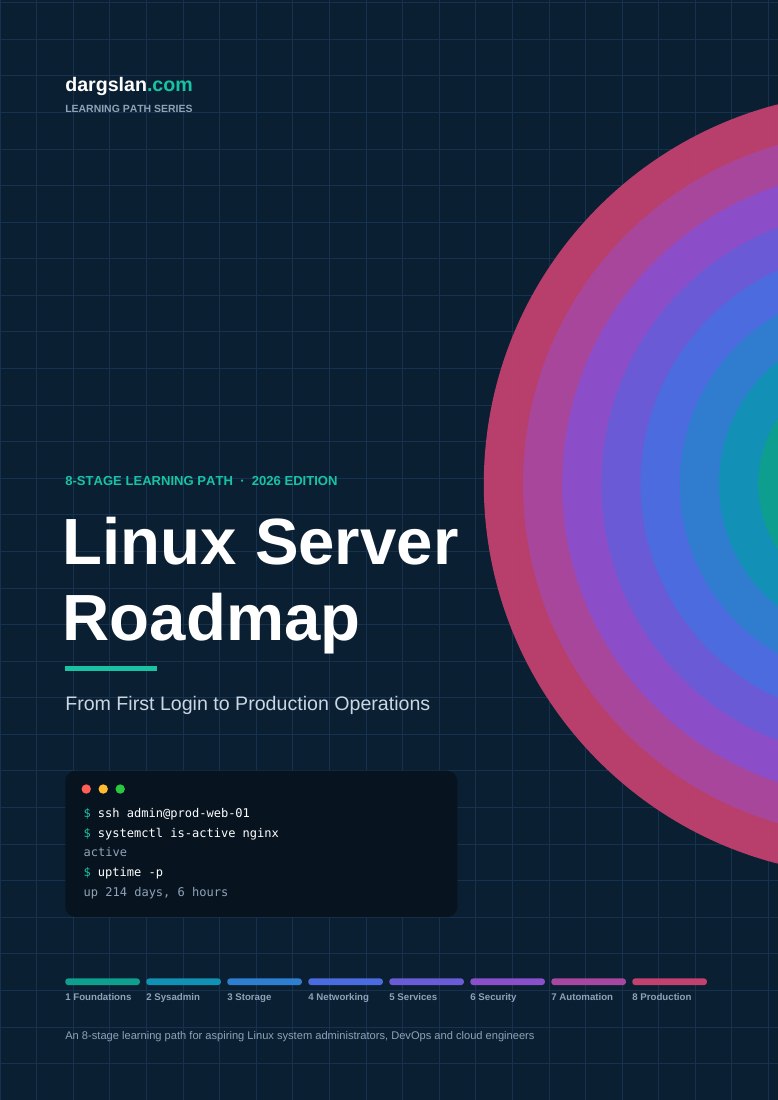The height and width of the screenshot is (1100, 778).
Task: Click the '7 Automation' stage label
Action: pyautogui.click(x=582, y=997)
